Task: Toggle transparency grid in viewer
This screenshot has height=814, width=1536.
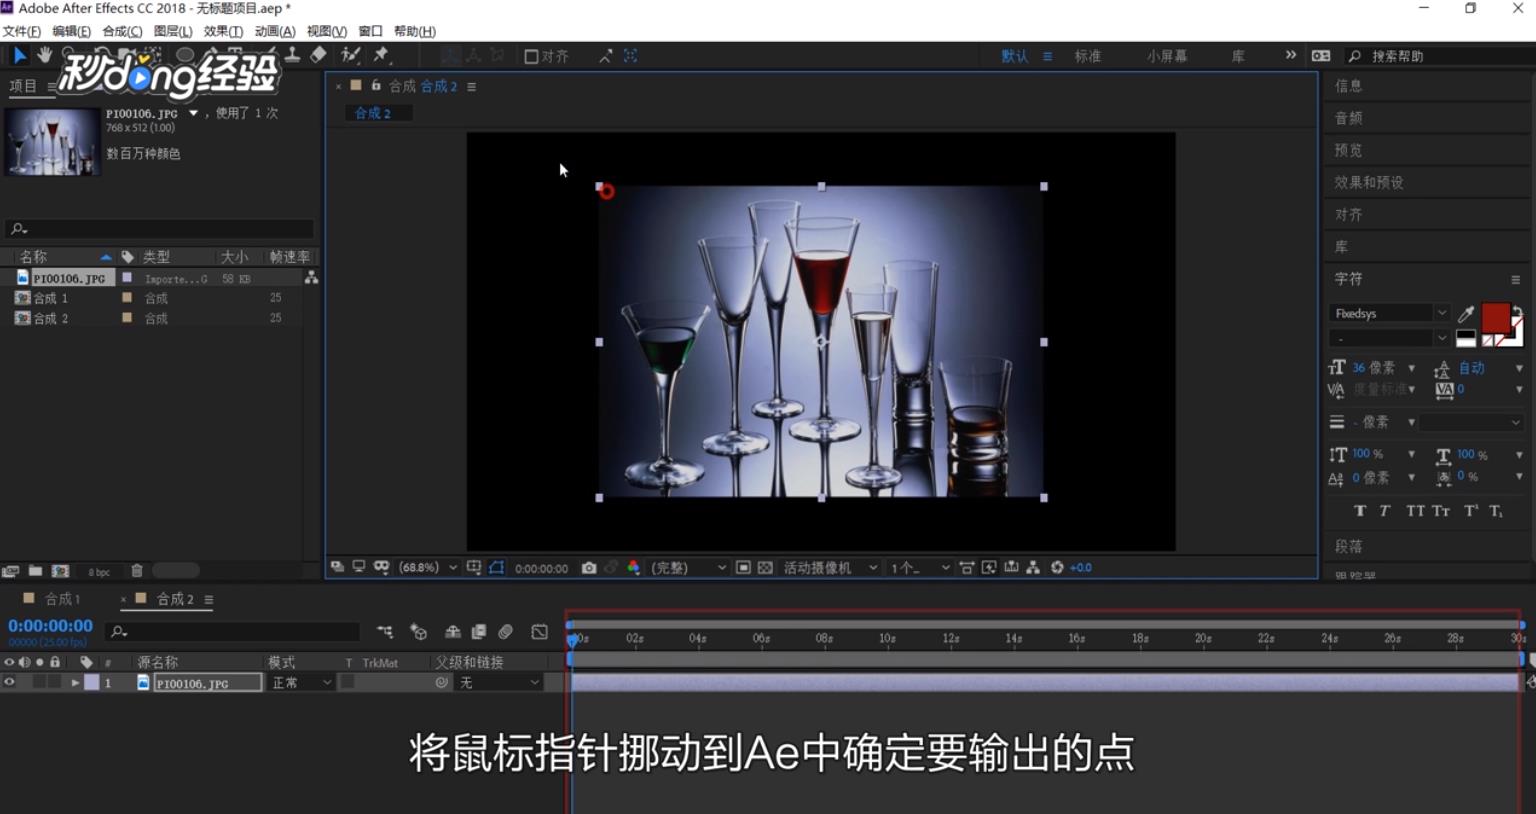Action: click(765, 567)
